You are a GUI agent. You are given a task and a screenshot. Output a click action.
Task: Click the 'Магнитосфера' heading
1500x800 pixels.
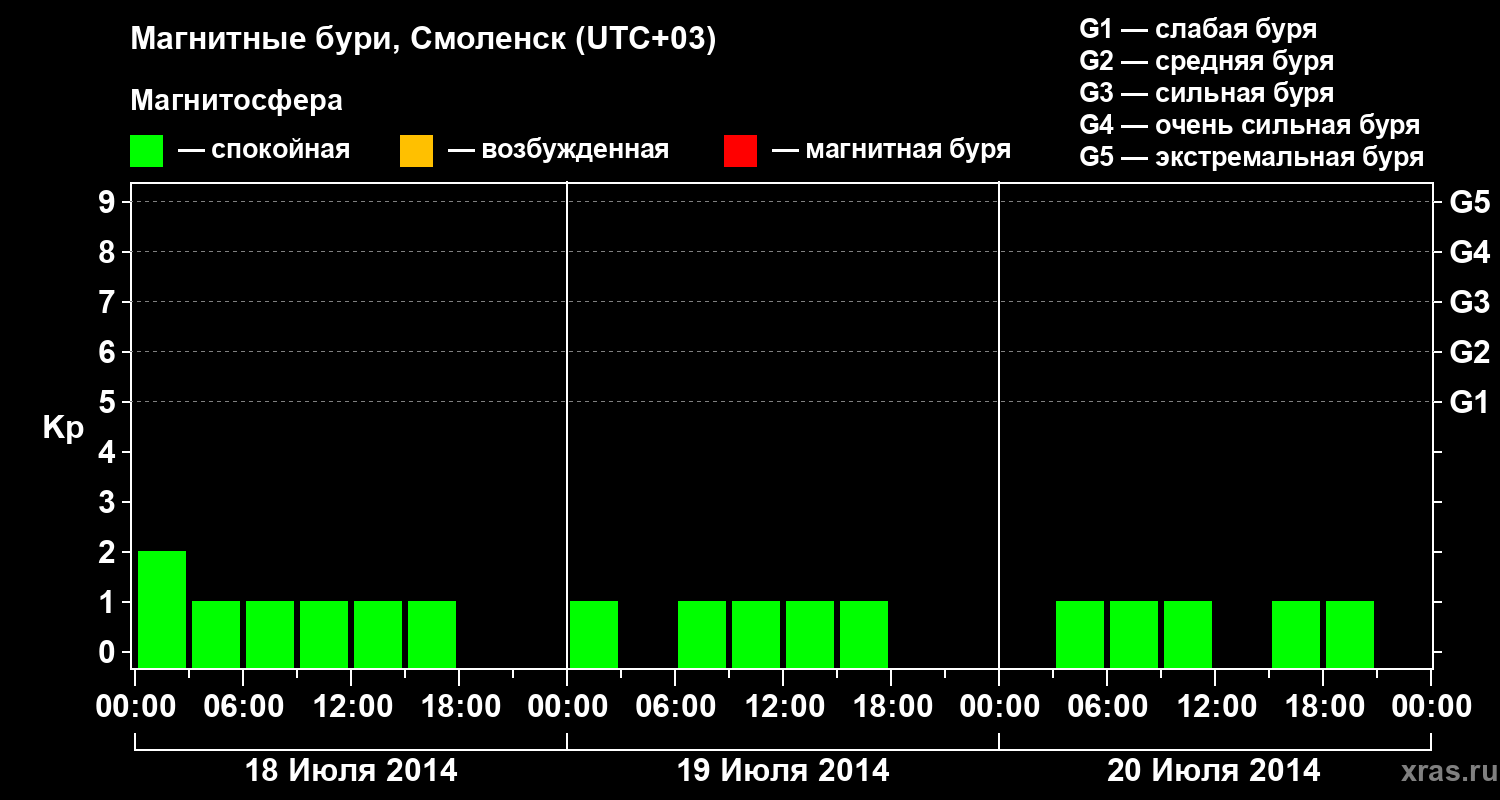pyautogui.click(x=236, y=101)
